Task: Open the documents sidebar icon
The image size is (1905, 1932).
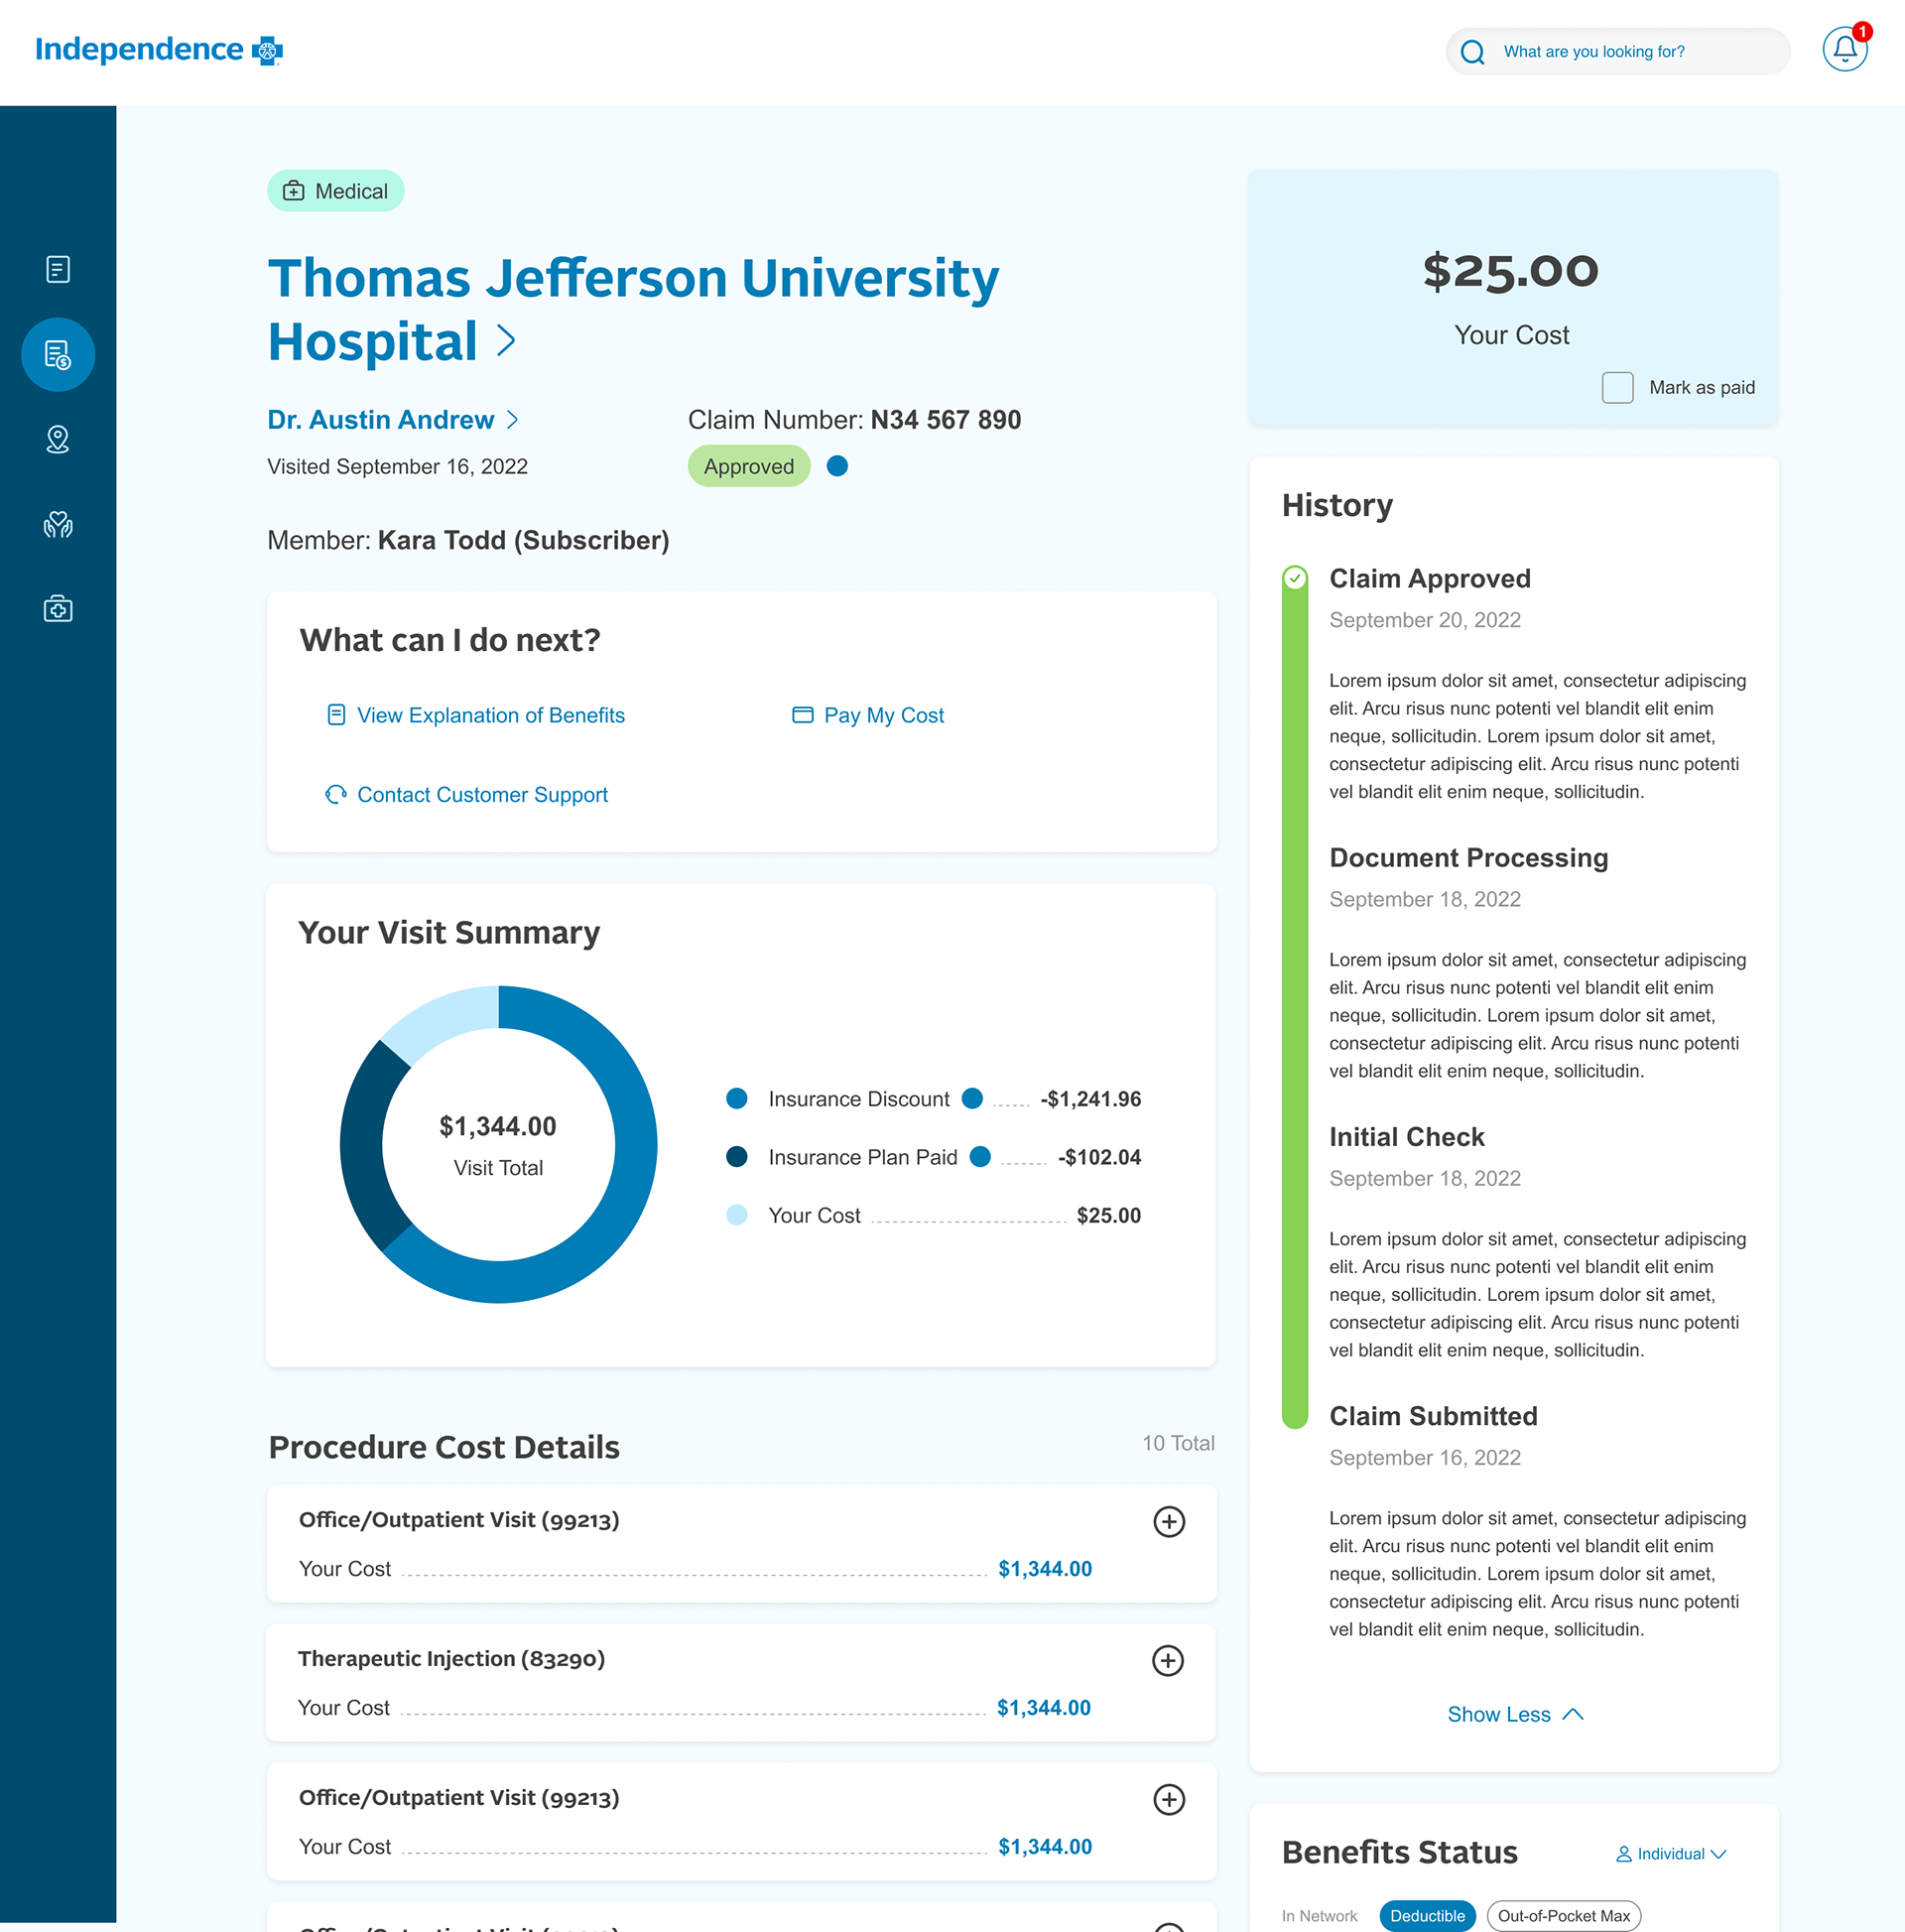Action: (x=58, y=269)
